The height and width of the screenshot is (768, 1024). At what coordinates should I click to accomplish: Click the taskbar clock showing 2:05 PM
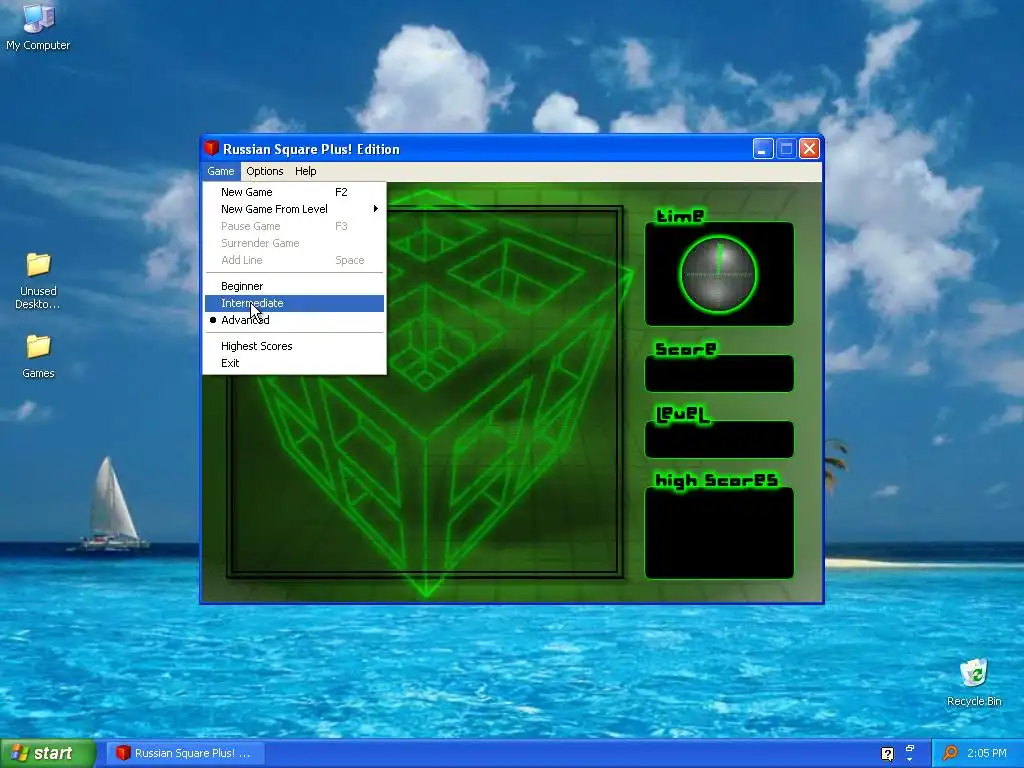[x=987, y=753]
